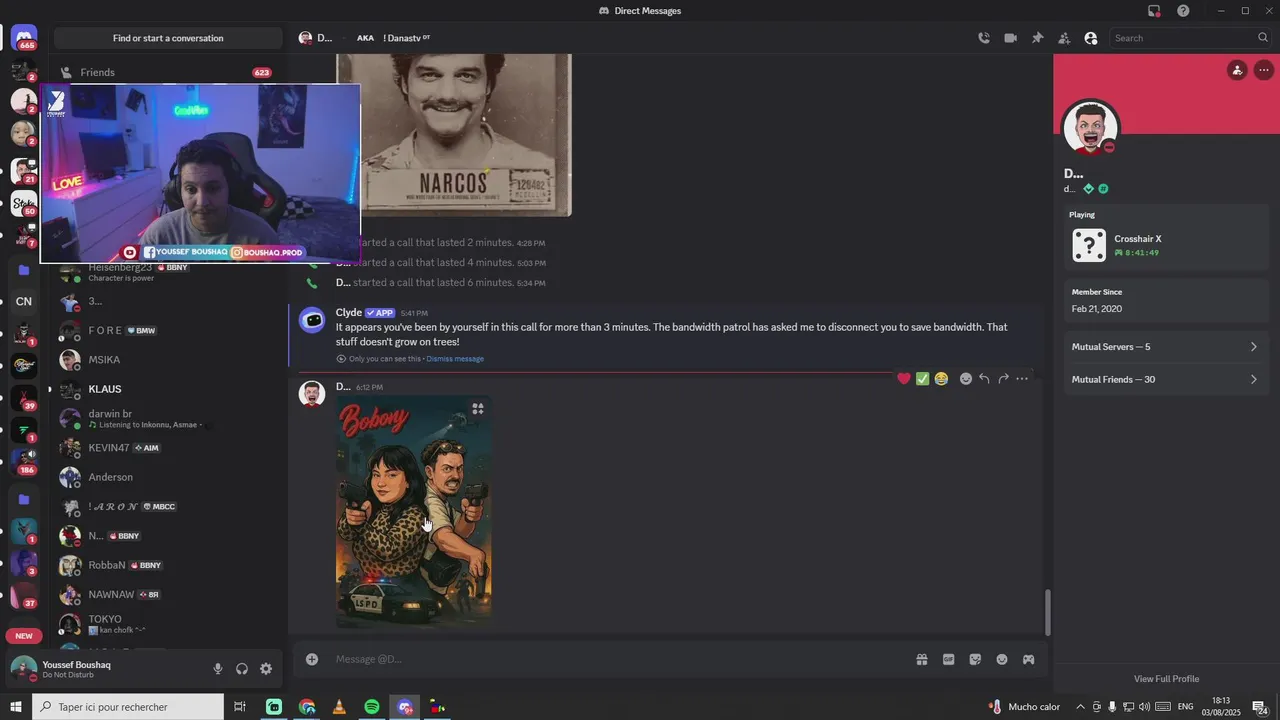This screenshot has height=720, width=1280.
Task: React with the red heart emoji
Action: click(x=904, y=379)
